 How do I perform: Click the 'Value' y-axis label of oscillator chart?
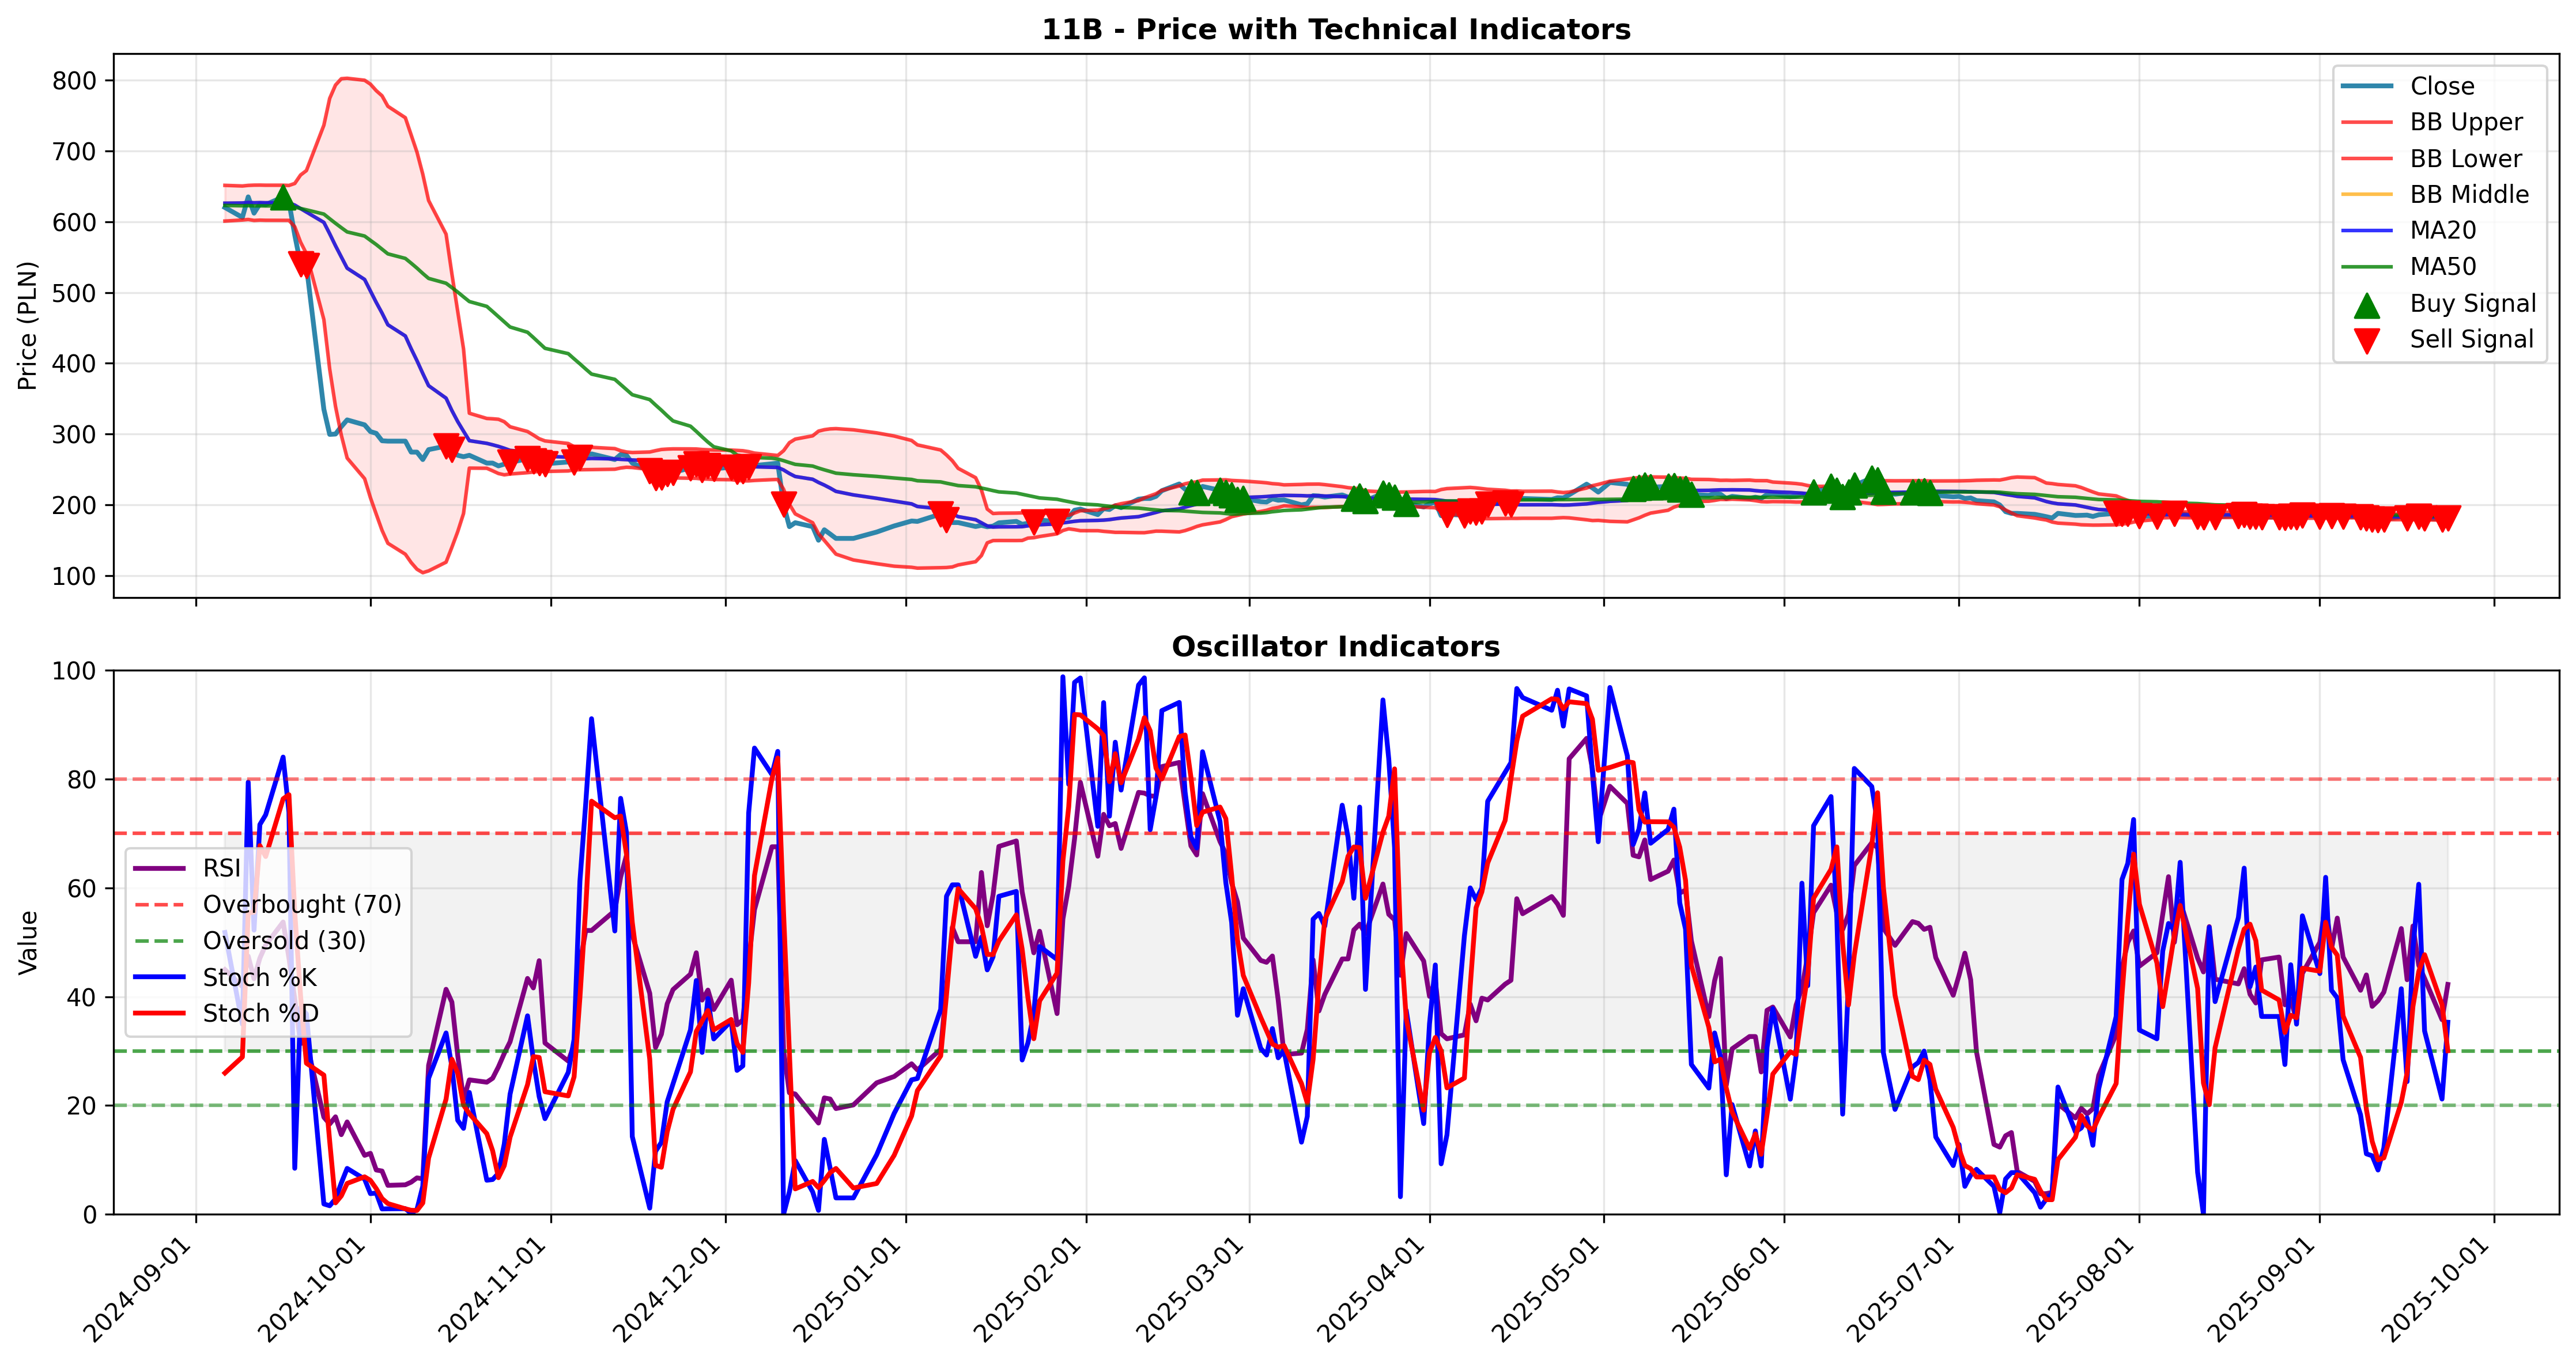(27, 942)
